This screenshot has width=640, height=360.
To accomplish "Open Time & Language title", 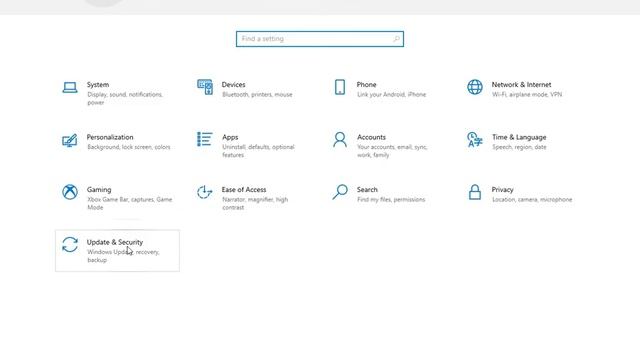I will [519, 137].
